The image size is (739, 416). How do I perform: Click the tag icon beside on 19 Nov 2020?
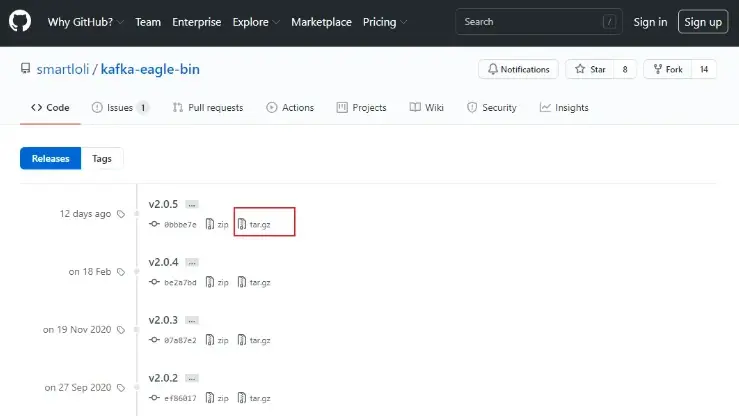tap(121, 330)
